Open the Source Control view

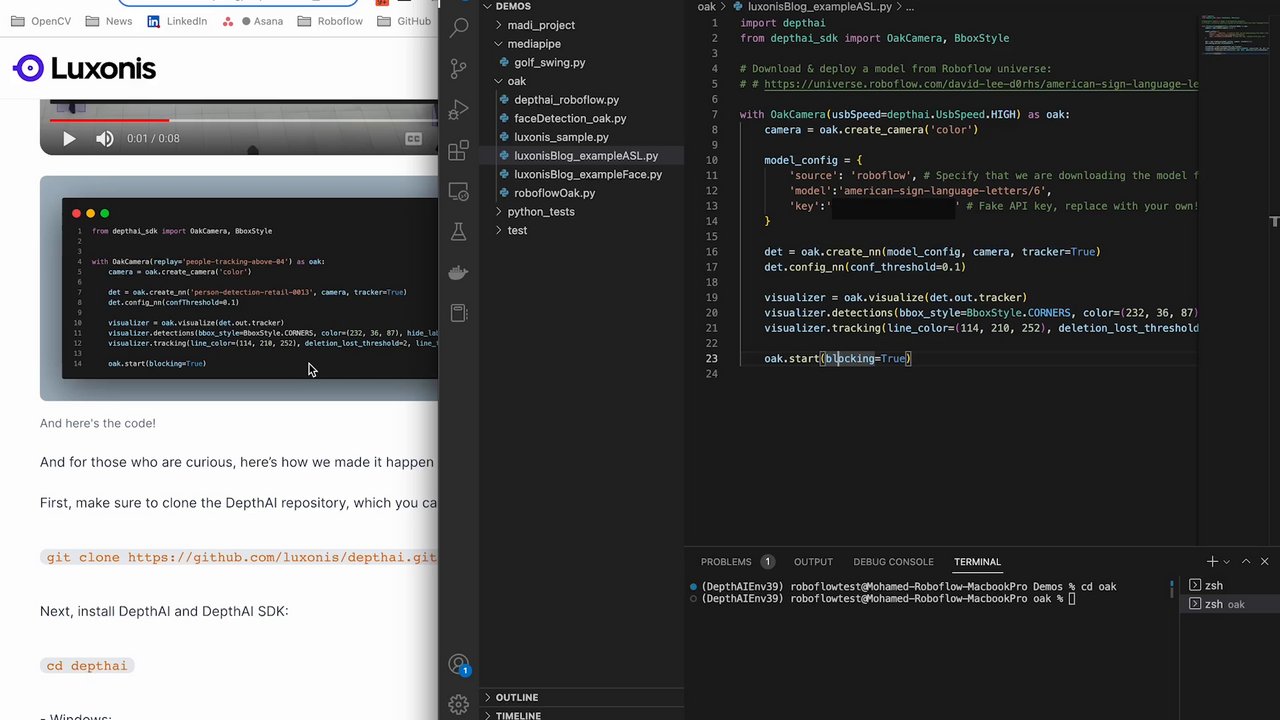pos(459,69)
